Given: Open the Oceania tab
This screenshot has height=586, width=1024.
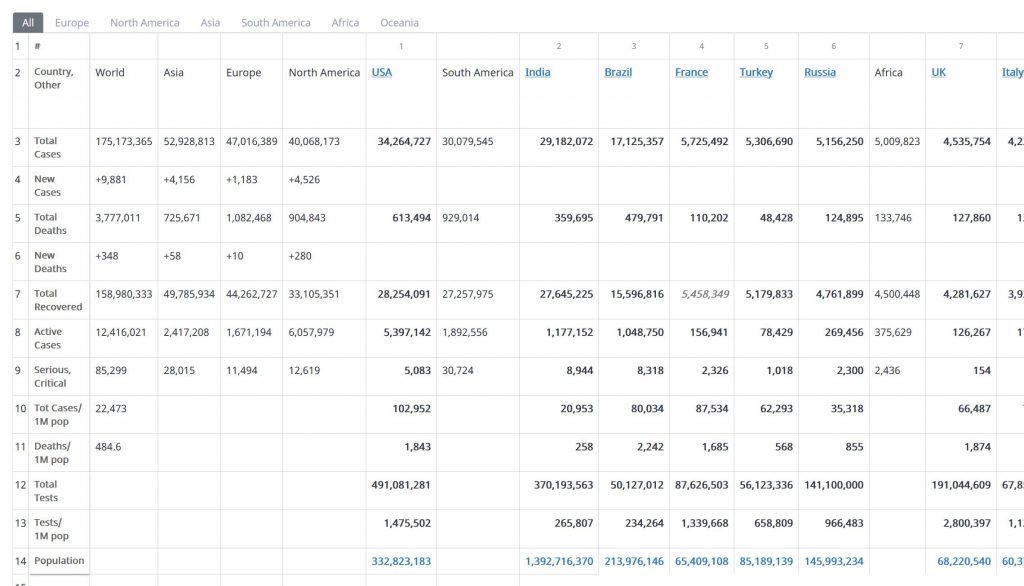Looking at the screenshot, I should [x=399, y=22].
